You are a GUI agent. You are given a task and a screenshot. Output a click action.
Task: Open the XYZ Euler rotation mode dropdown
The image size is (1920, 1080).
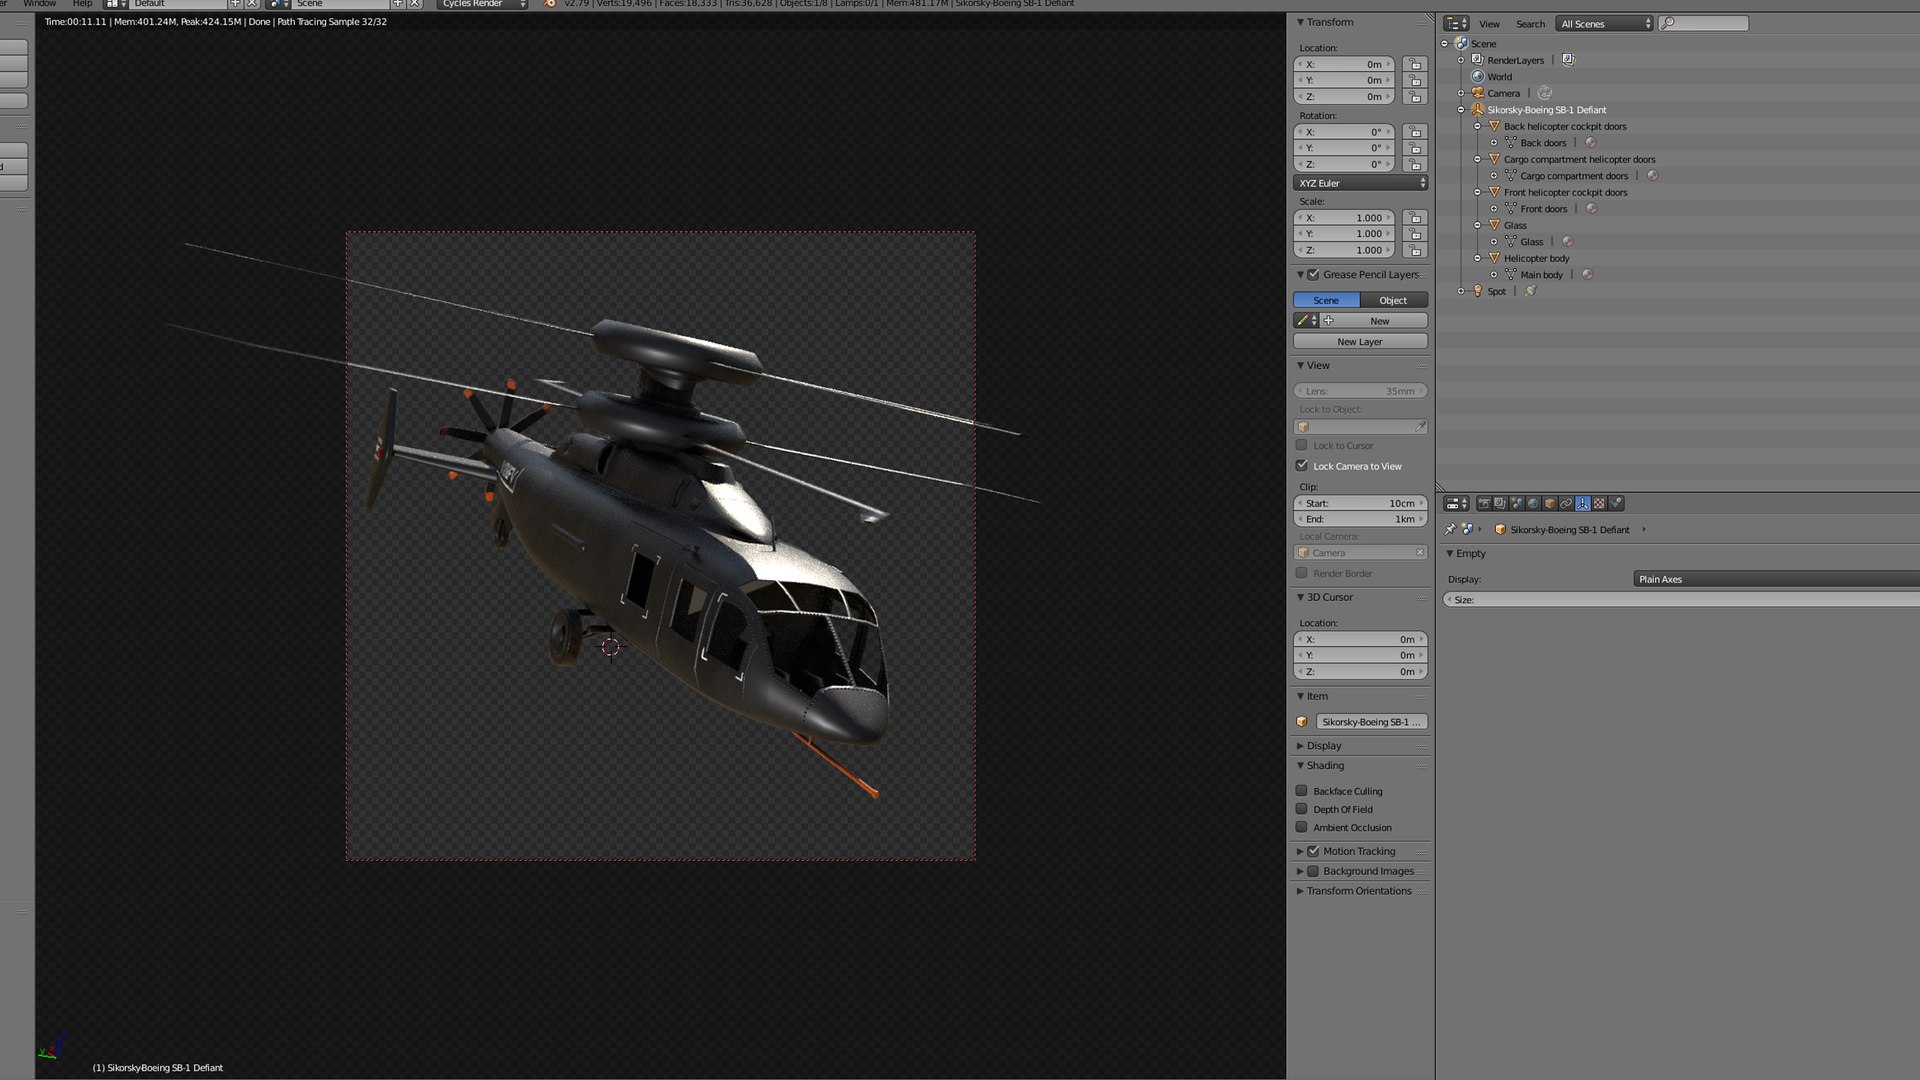(1361, 183)
